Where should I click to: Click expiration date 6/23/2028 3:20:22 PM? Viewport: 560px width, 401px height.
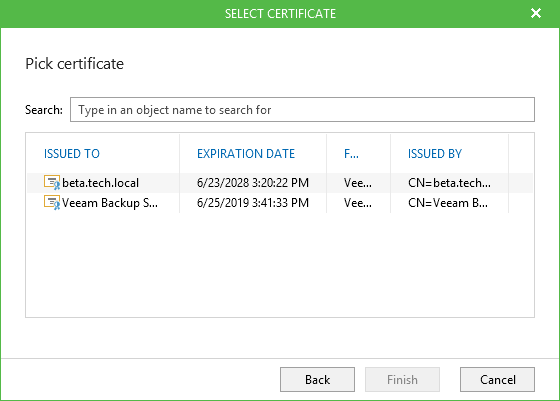[x=252, y=183]
